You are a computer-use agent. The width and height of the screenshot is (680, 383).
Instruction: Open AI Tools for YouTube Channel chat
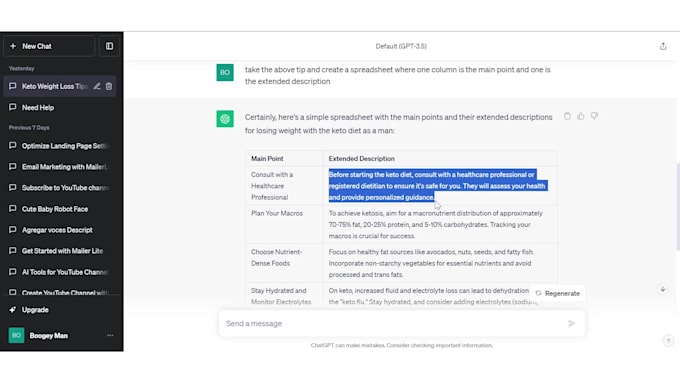coord(60,272)
